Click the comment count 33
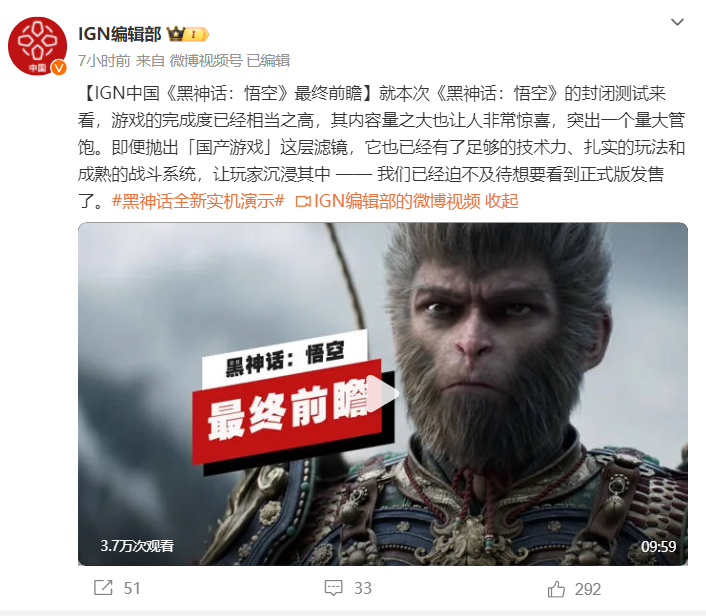The image size is (706, 616). (363, 588)
